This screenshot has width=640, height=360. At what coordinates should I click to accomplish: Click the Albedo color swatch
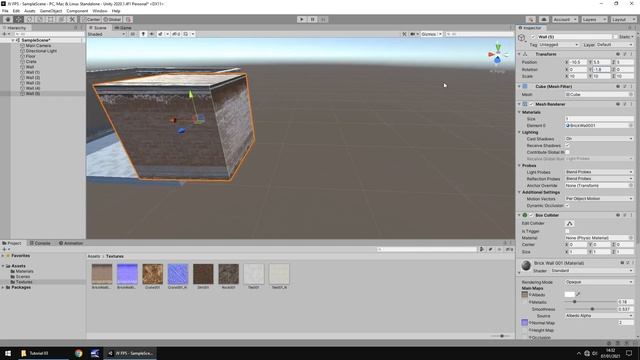pos(569,294)
